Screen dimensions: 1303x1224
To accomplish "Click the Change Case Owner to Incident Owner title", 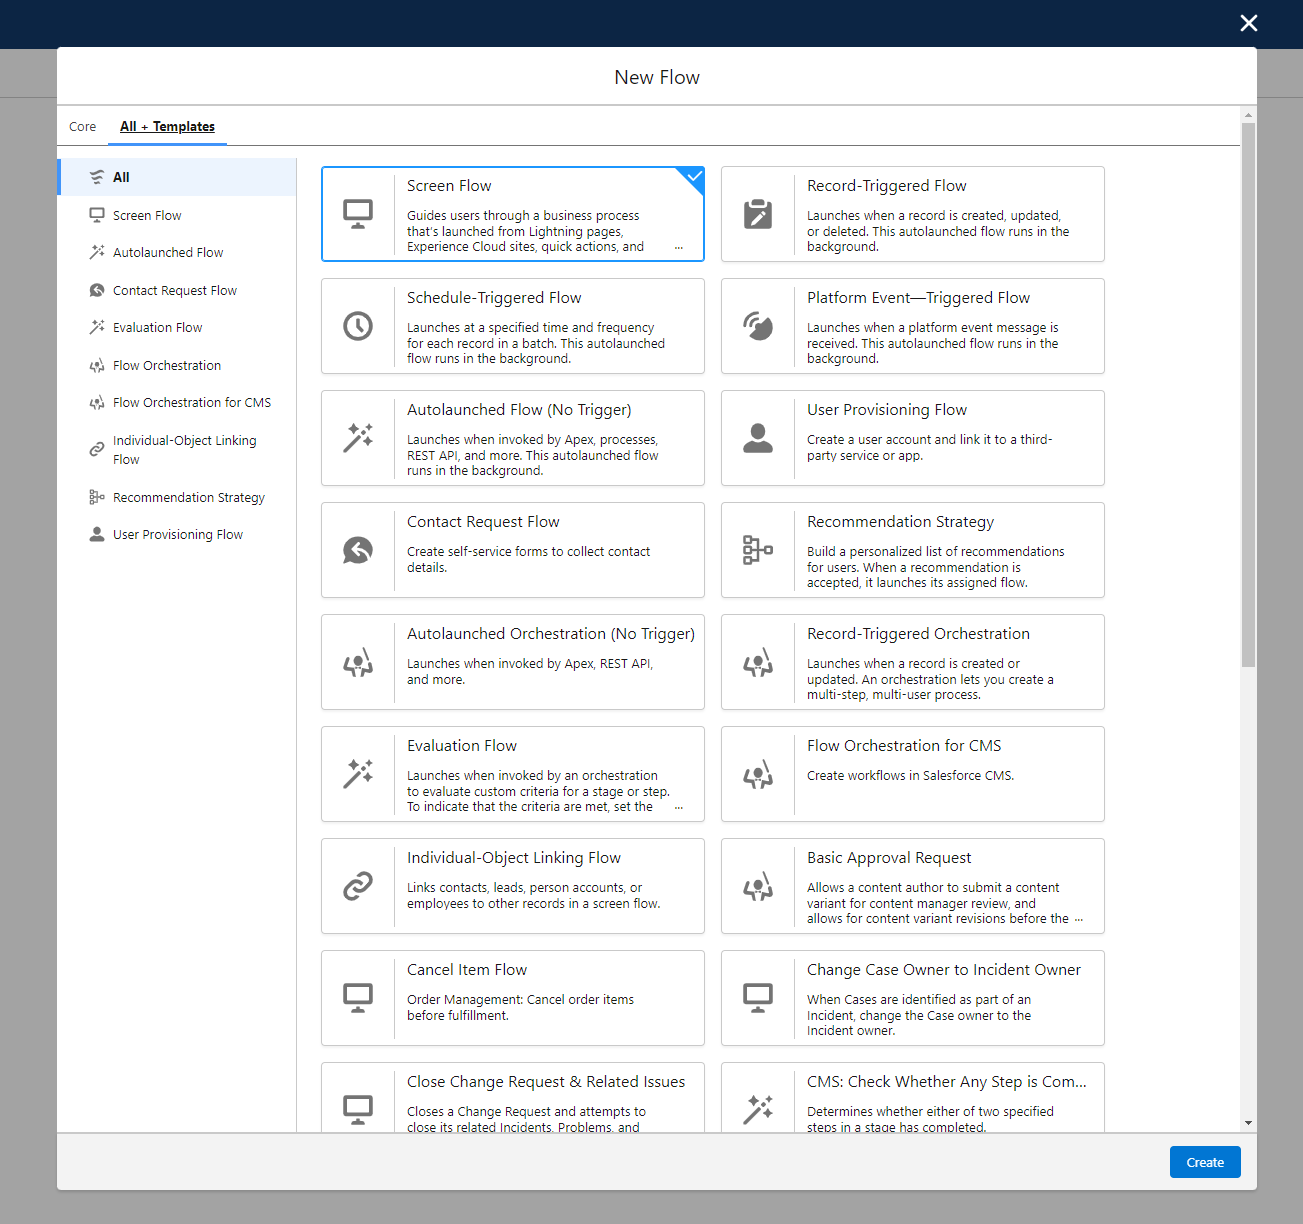I will point(944,970).
